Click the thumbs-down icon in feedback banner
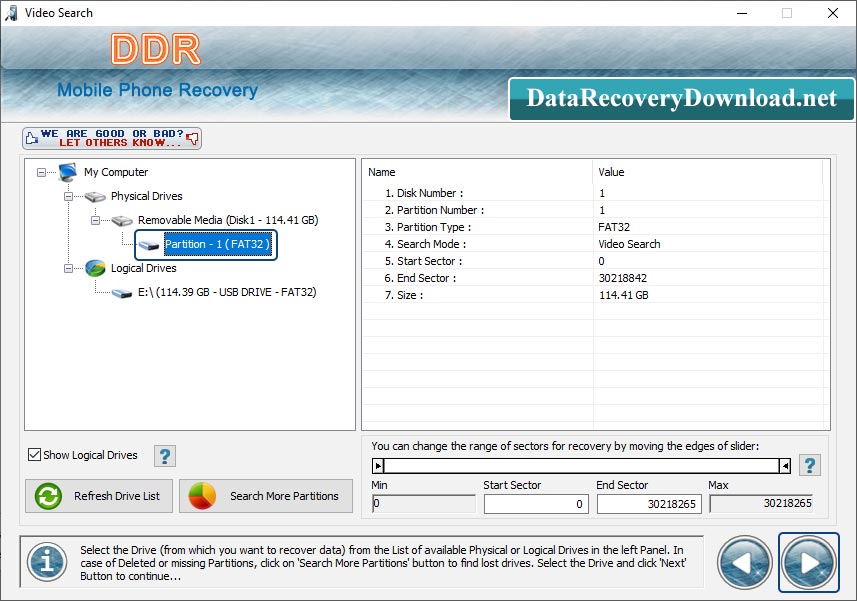 point(192,138)
